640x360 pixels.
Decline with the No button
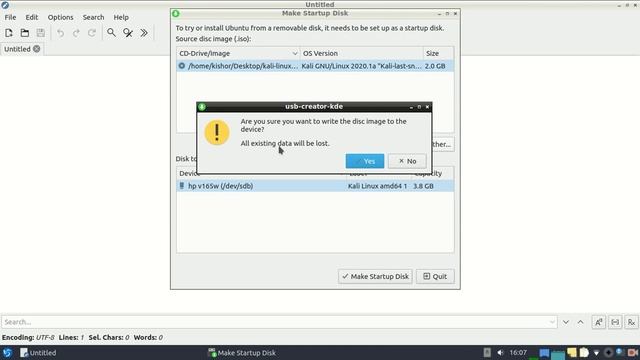pyautogui.click(x=407, y=161)
